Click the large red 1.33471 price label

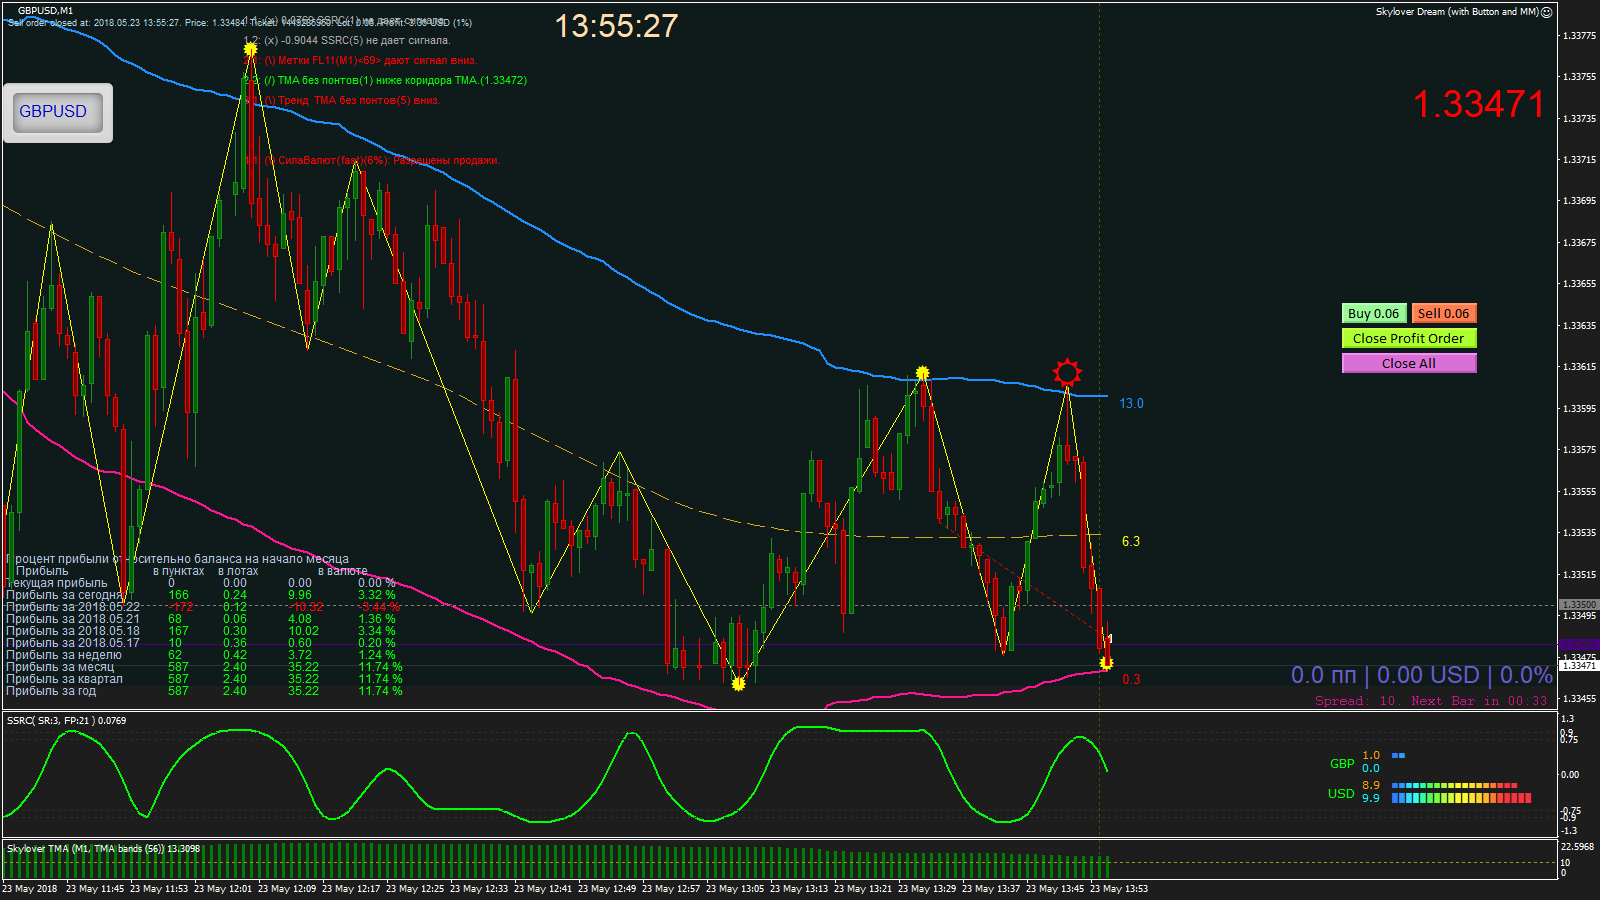pos(1479,104)
